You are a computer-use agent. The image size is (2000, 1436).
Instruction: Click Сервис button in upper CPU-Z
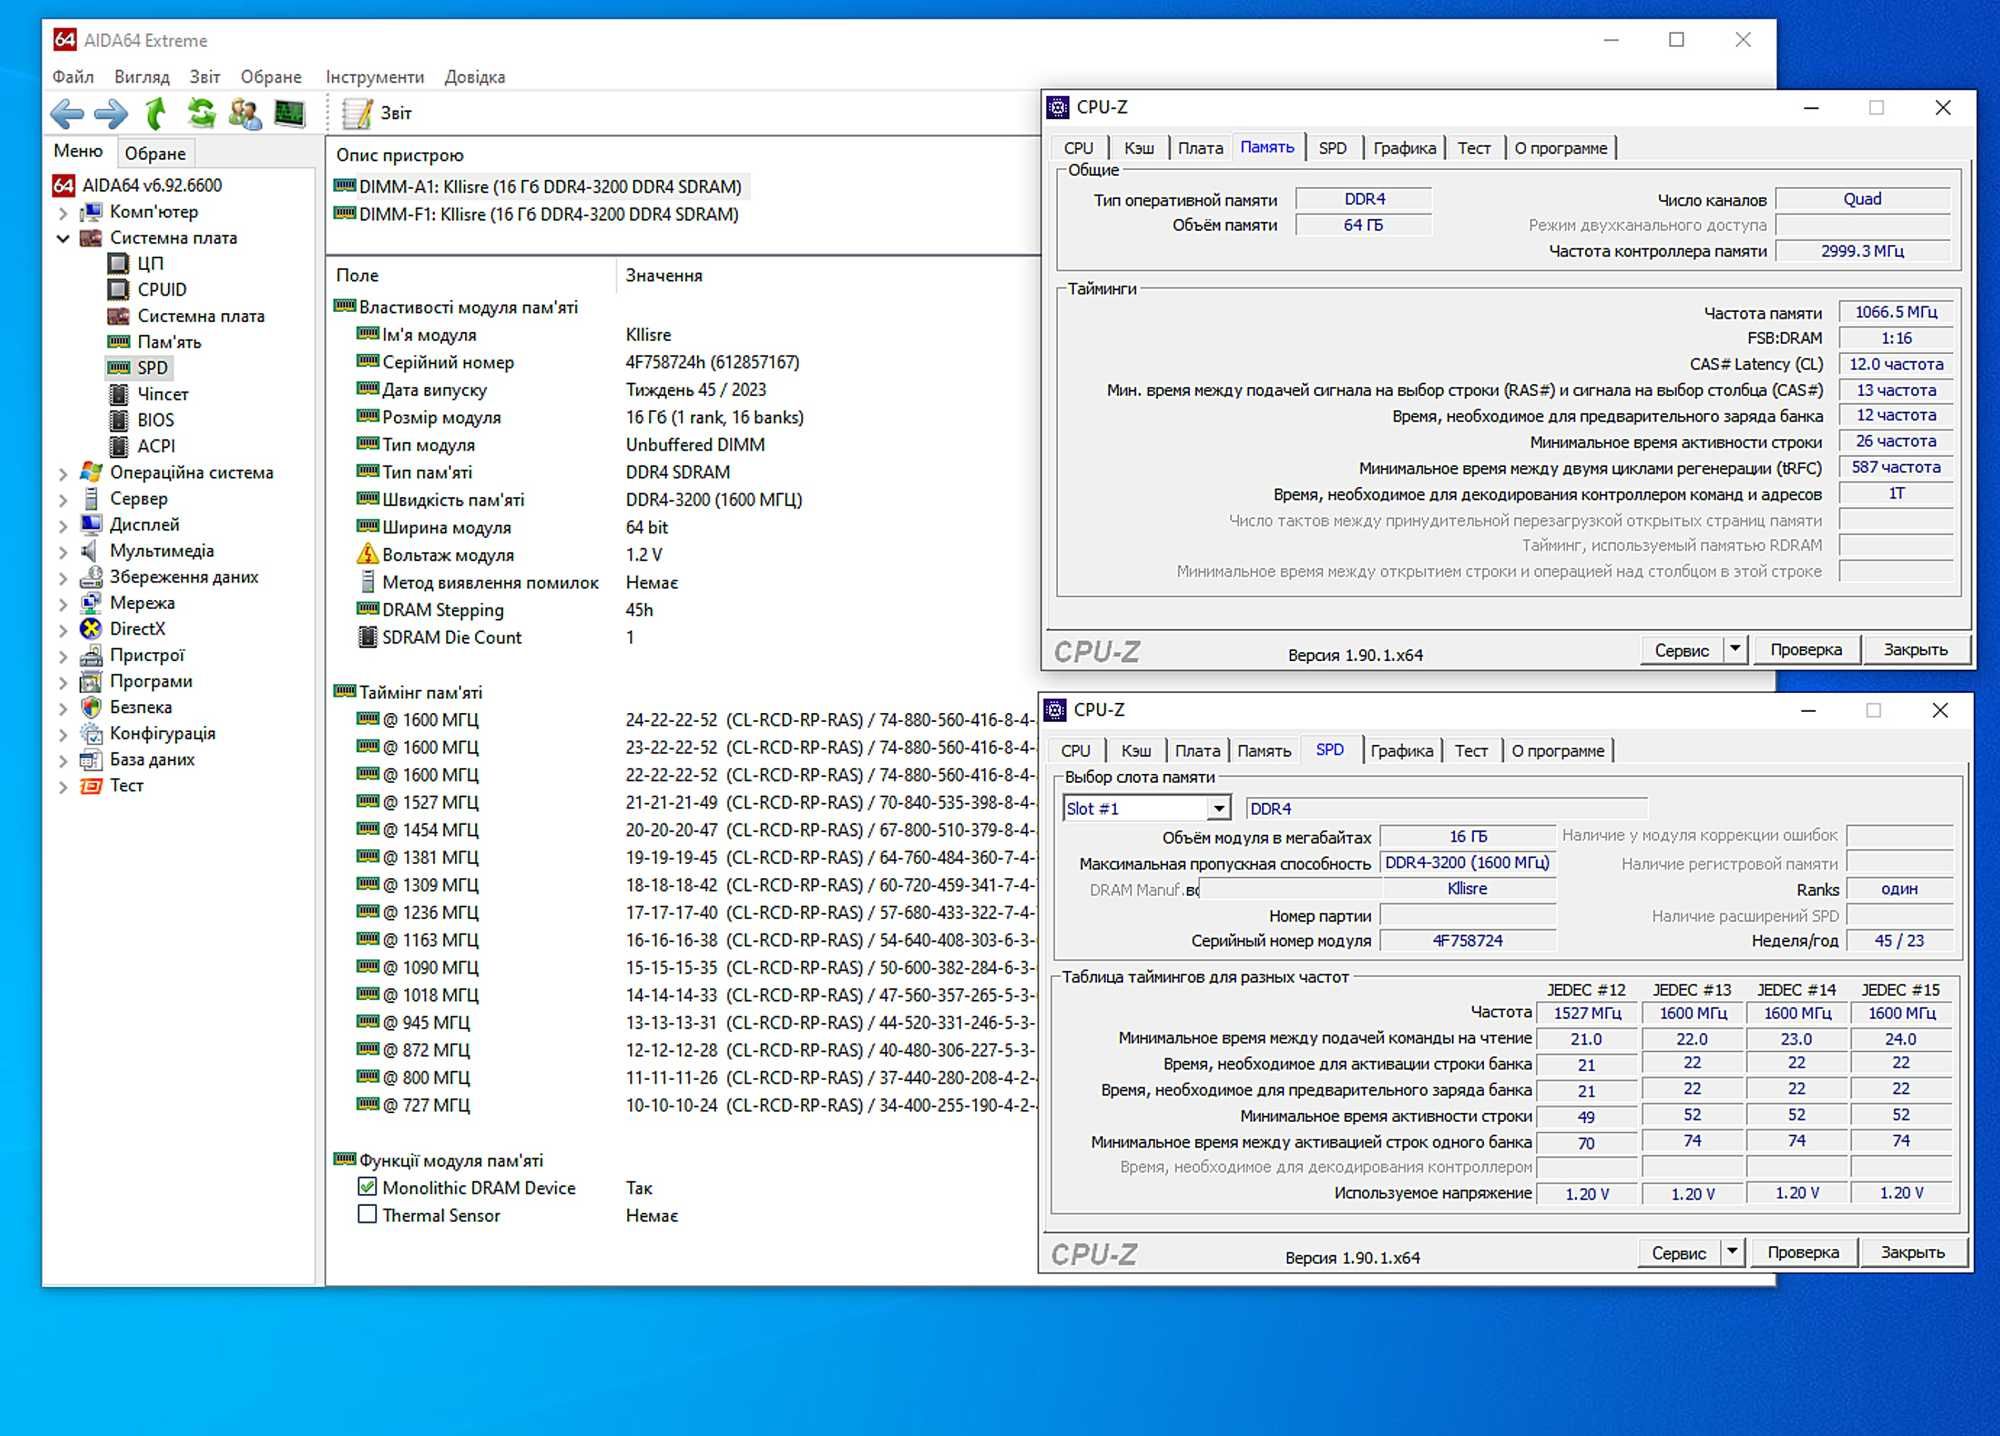pos(1682,650)
